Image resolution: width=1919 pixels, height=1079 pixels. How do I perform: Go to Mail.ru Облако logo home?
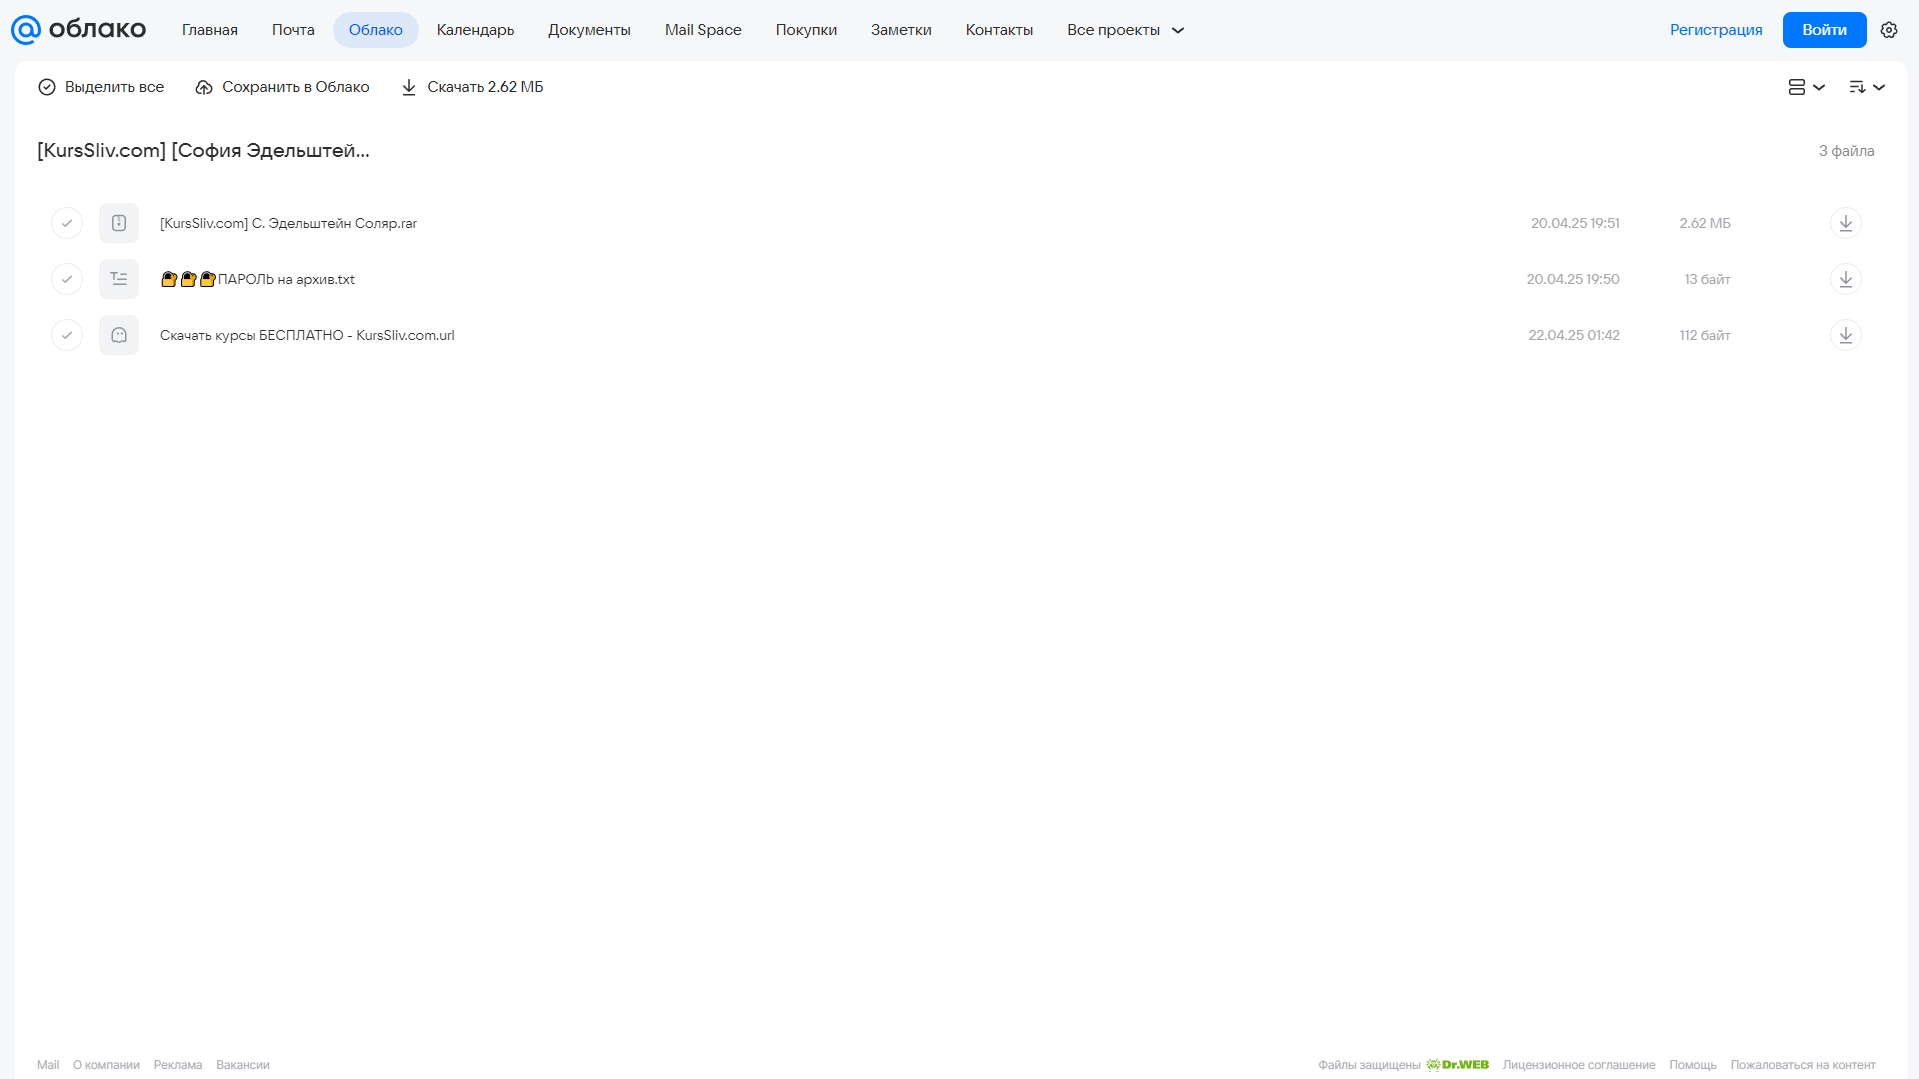point(78,30)
